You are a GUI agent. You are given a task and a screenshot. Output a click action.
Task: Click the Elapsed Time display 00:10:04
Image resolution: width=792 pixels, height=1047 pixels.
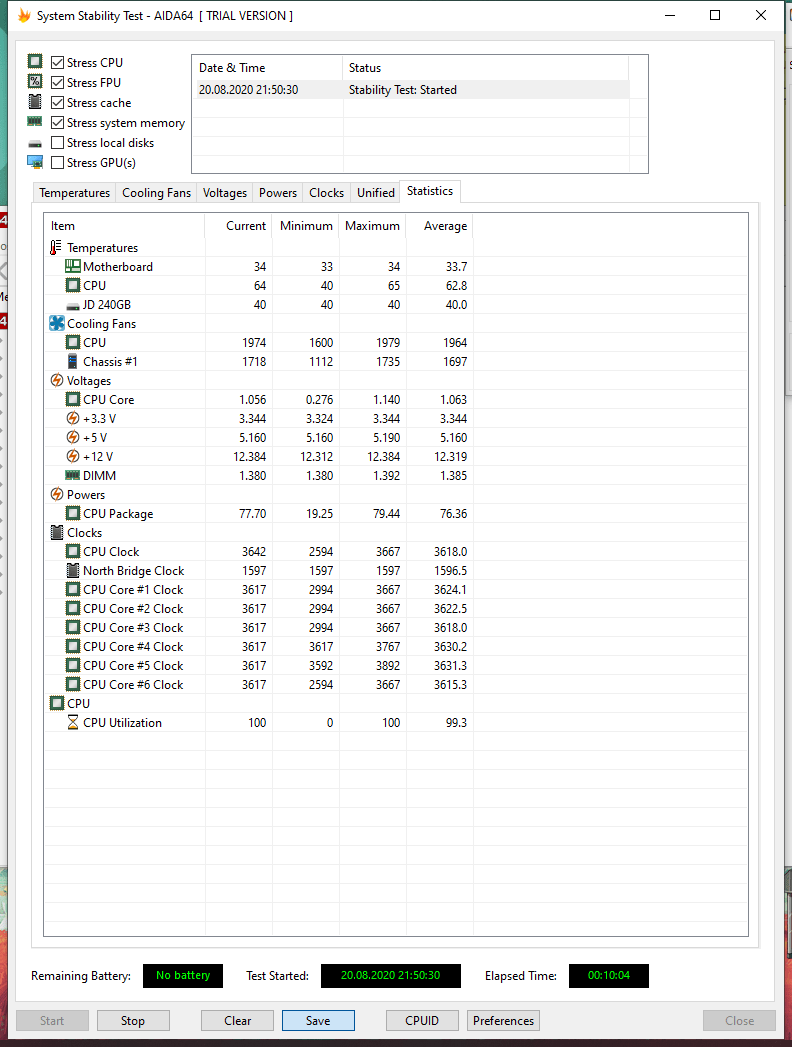pos(608,976)
